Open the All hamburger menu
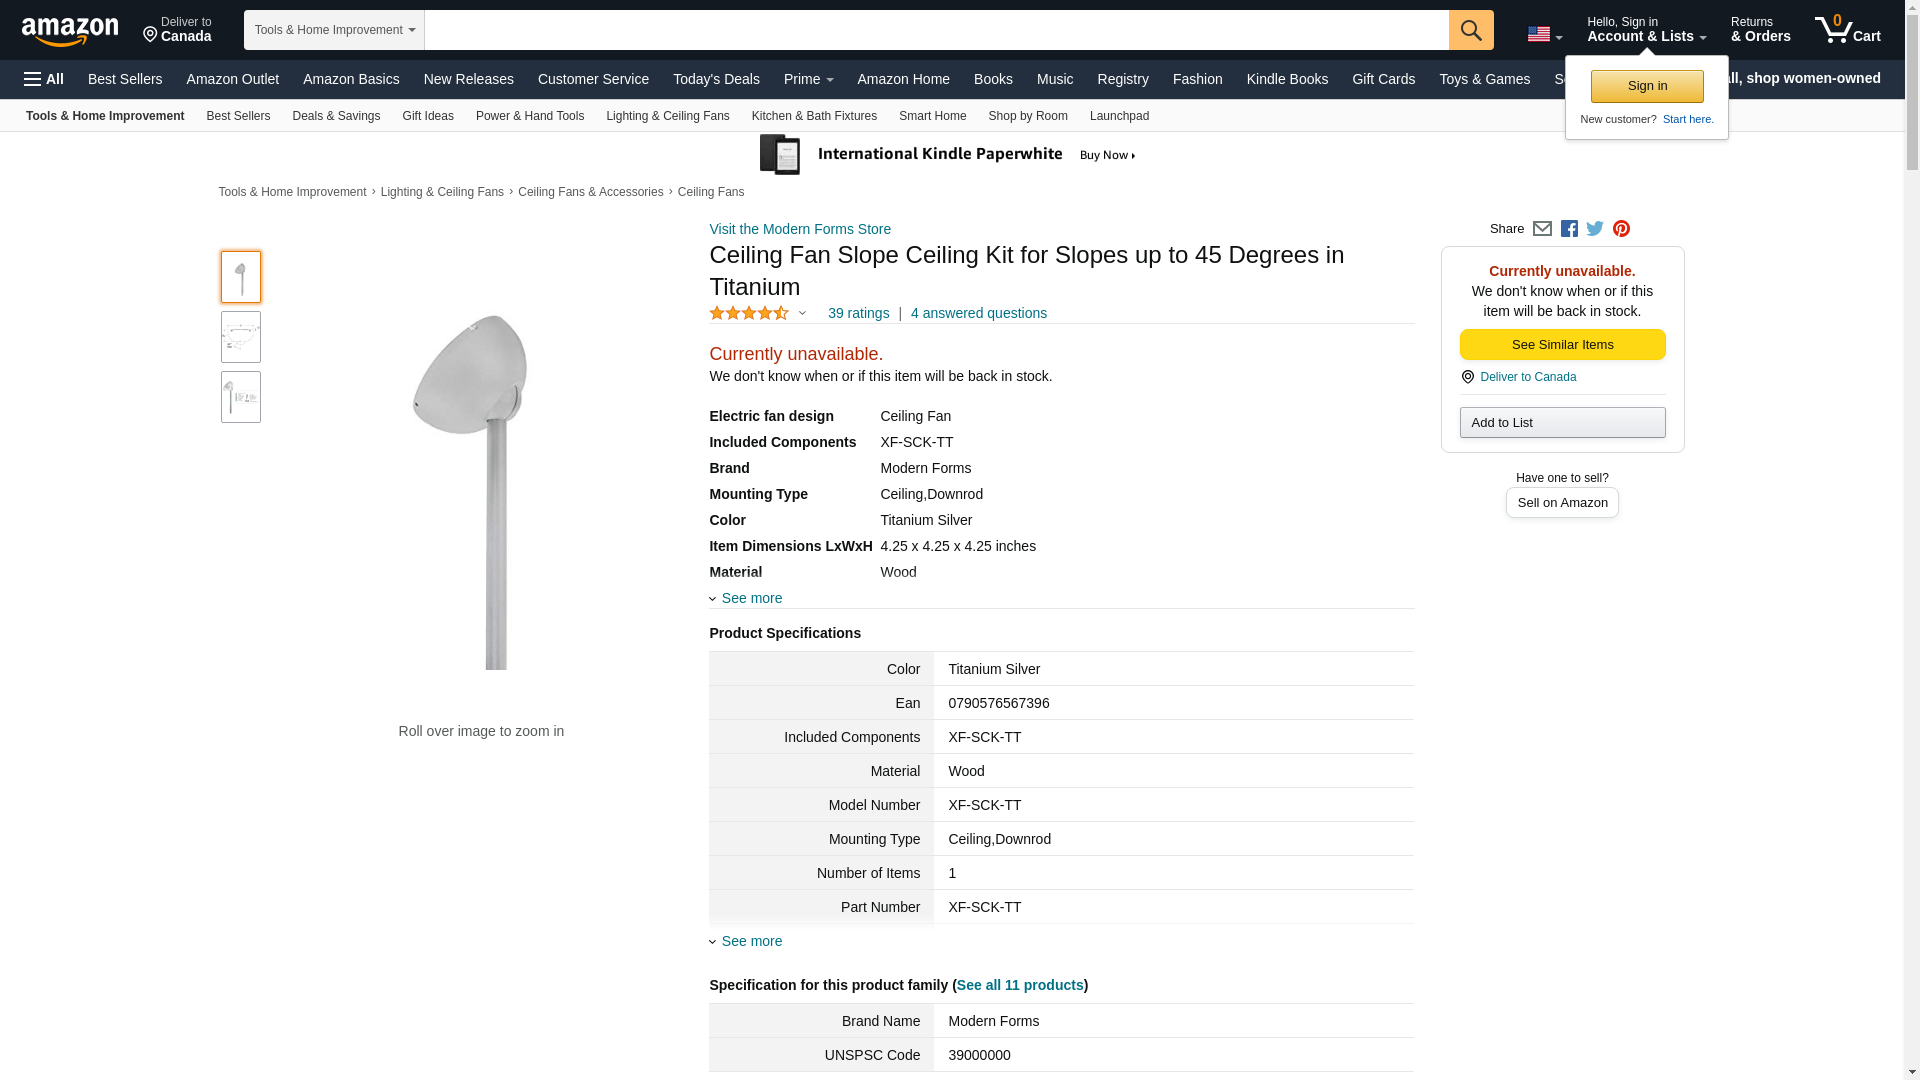 click(x=44, y=79)
